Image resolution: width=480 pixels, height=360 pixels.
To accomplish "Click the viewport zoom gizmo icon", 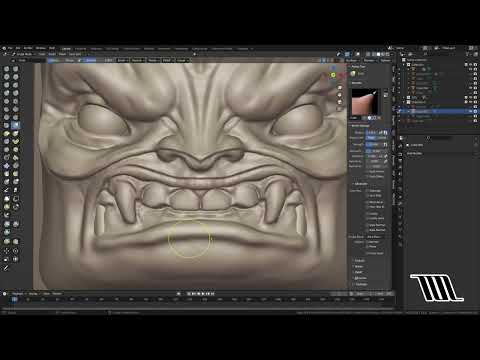I will [340, 87].
